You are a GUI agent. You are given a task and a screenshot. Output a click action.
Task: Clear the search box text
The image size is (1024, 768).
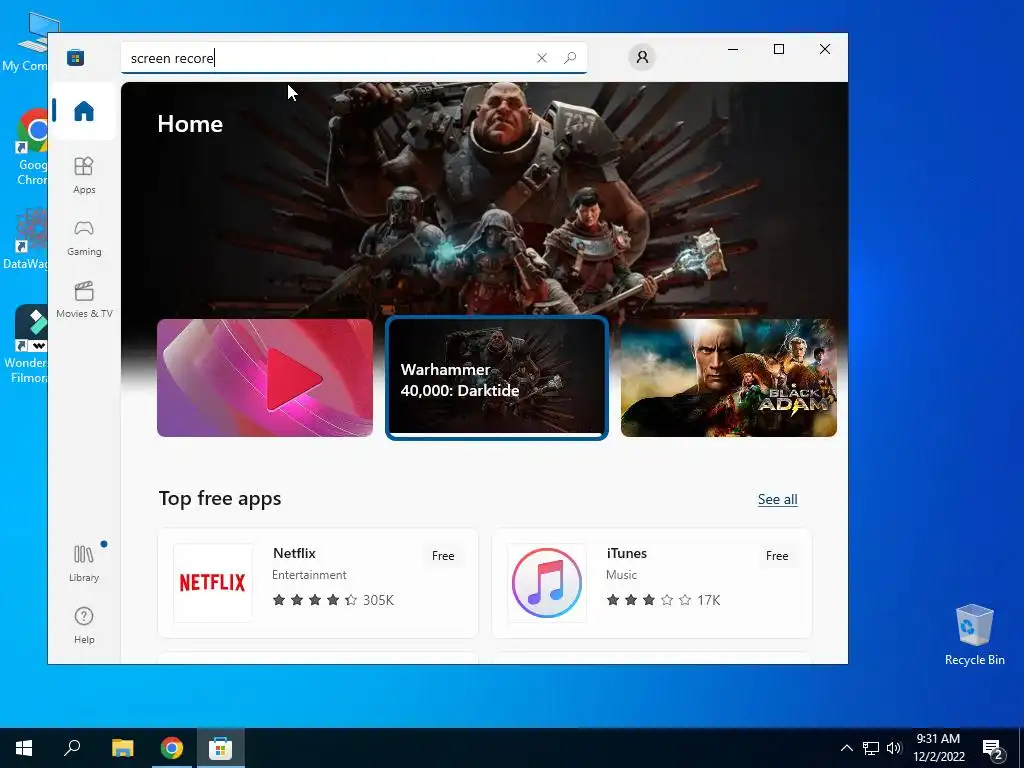541,58
